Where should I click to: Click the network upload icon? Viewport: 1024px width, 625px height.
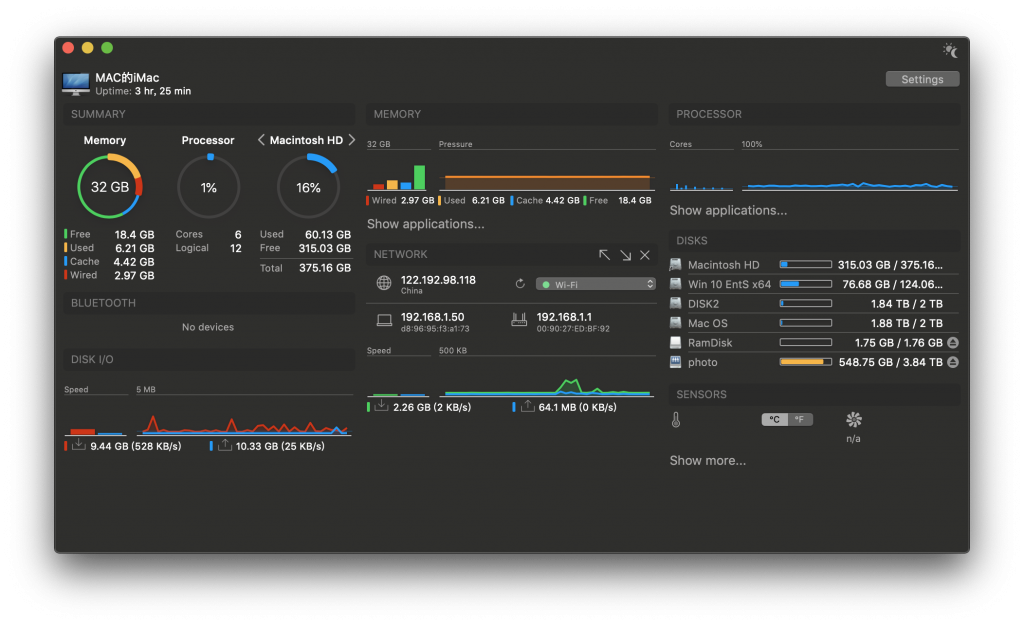(527, 406)
